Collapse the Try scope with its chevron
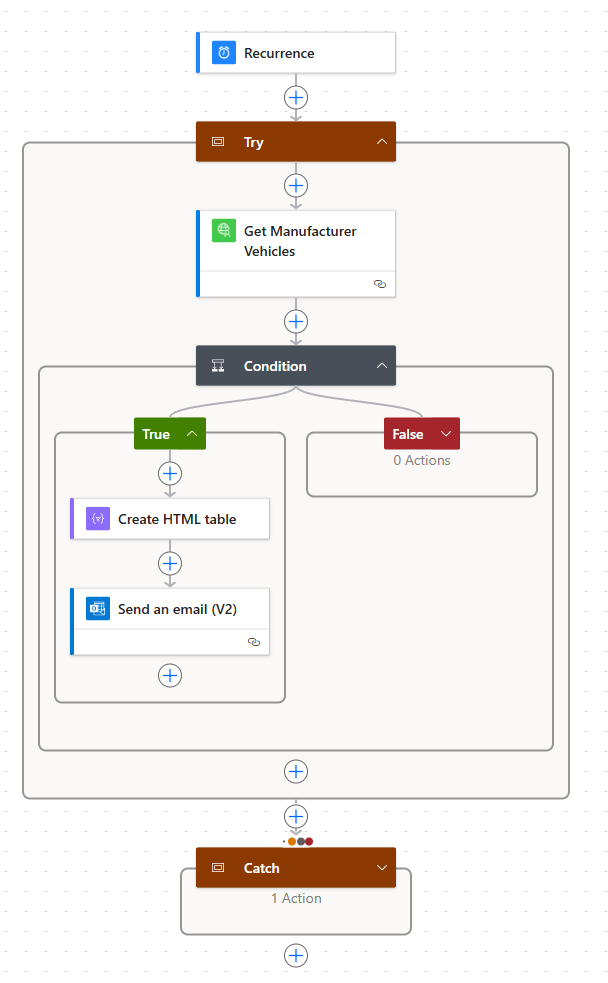Image resolution: width=608 pixels, height=983 pixels. 381,142
